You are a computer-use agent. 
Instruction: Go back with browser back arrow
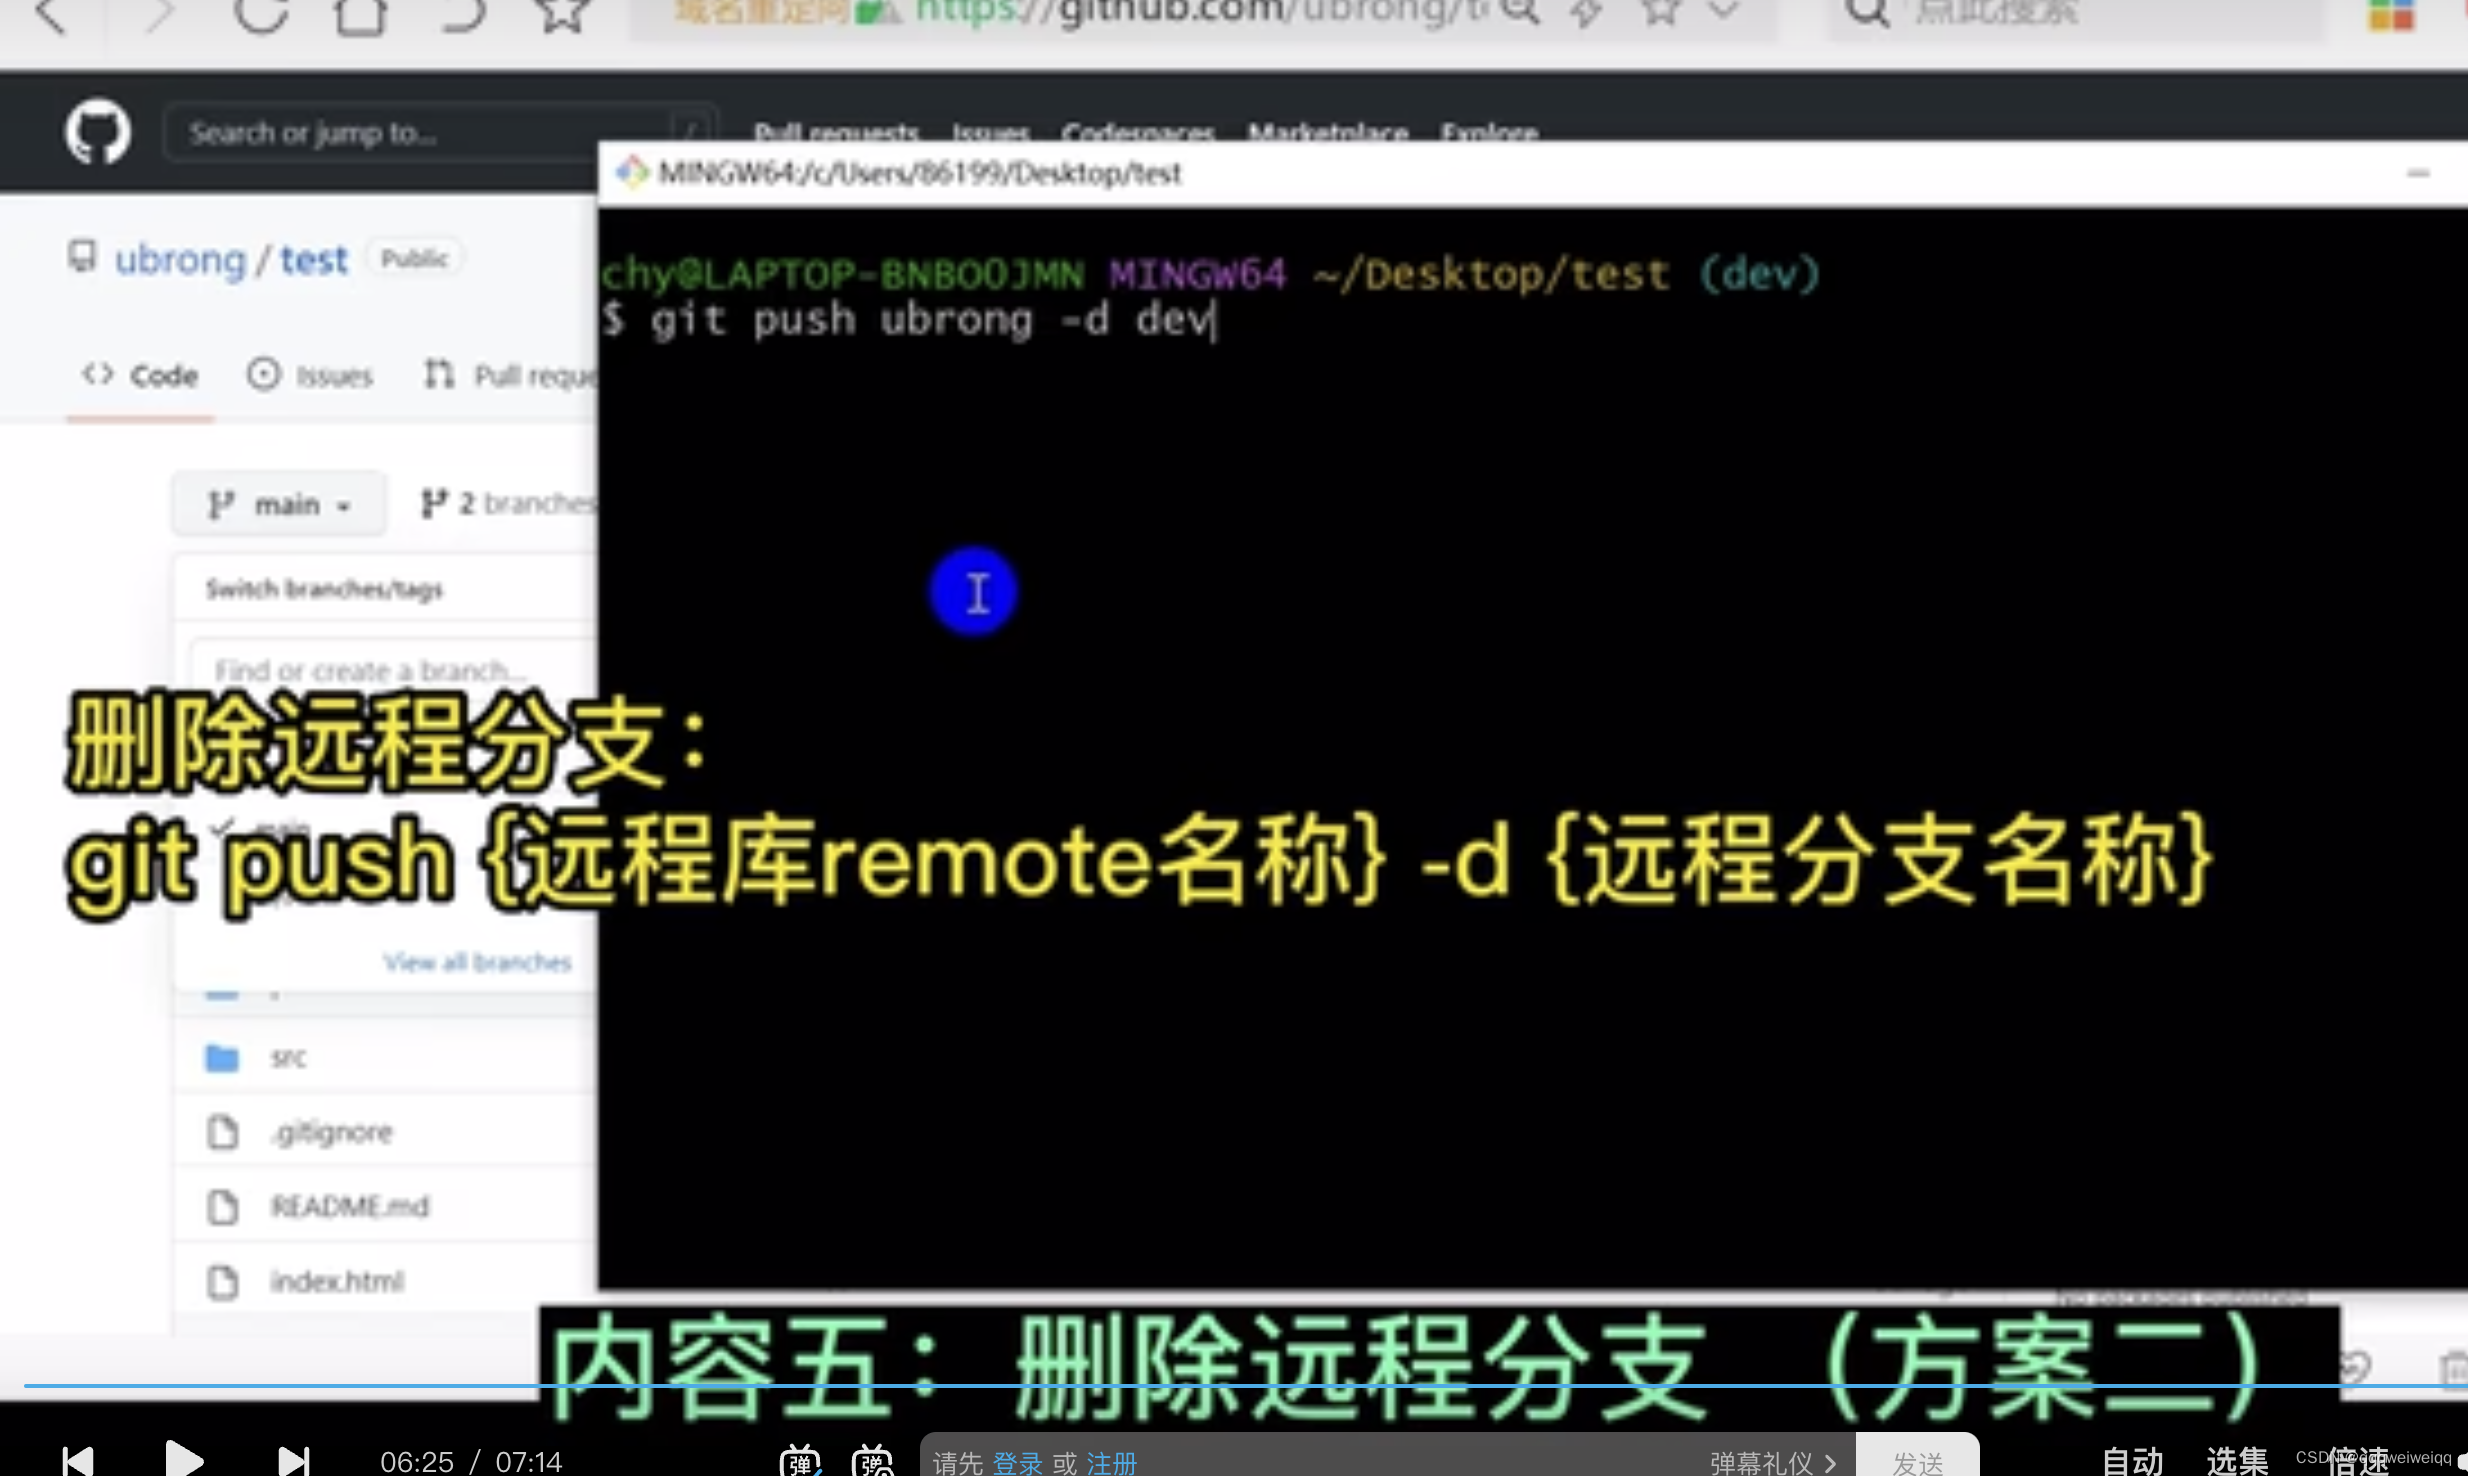(50, 14)
